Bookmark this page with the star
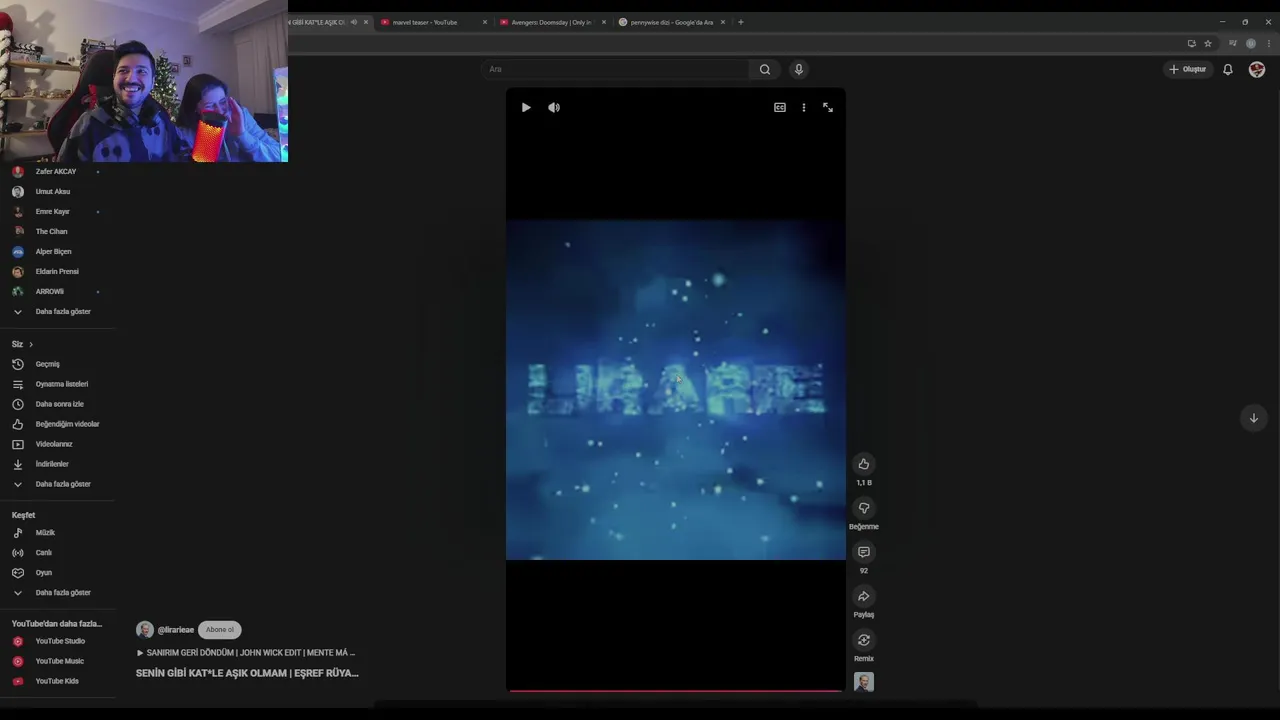1280x720 pixels. coord(1208,43)
